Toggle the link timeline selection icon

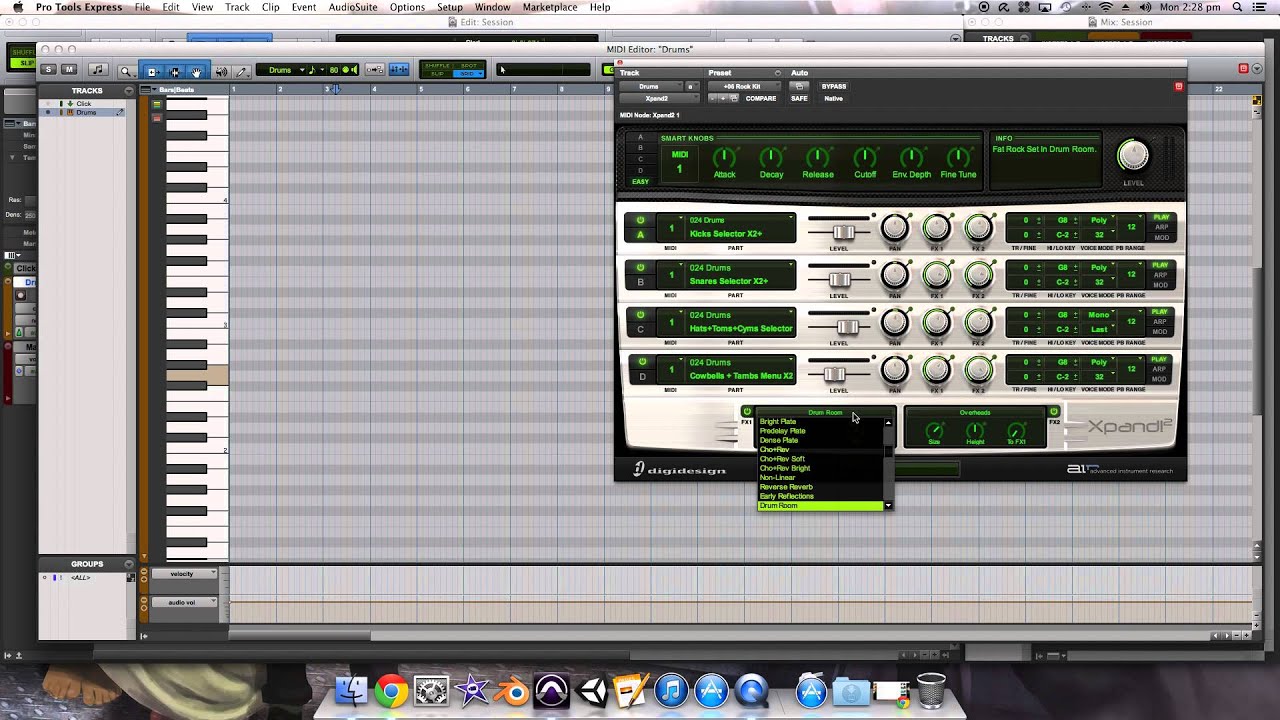coord(375,70)
